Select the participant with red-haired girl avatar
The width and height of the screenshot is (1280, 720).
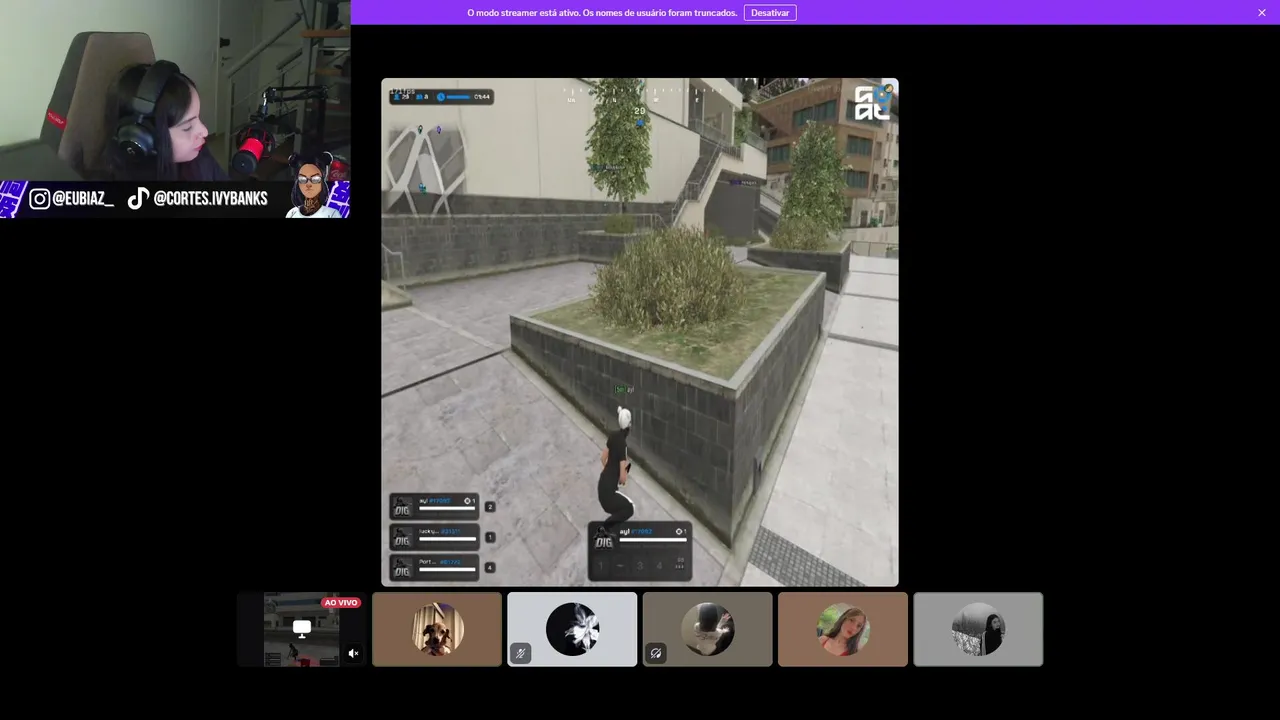843,629
